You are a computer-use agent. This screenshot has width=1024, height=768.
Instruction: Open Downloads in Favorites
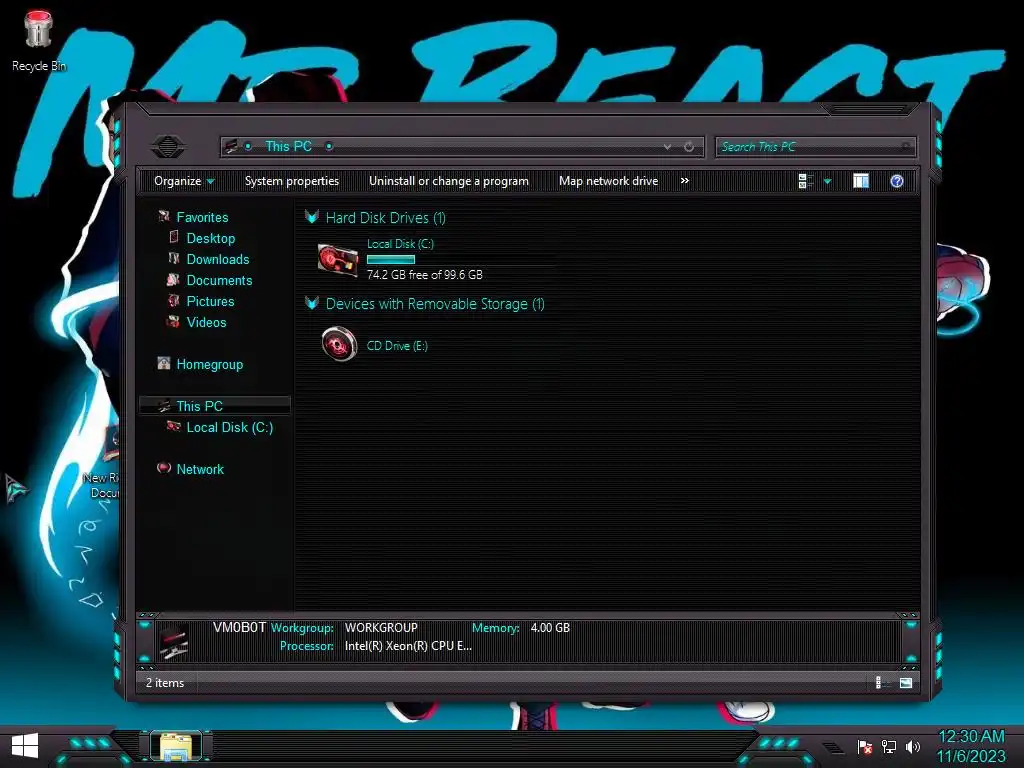(x=217, y=259)
